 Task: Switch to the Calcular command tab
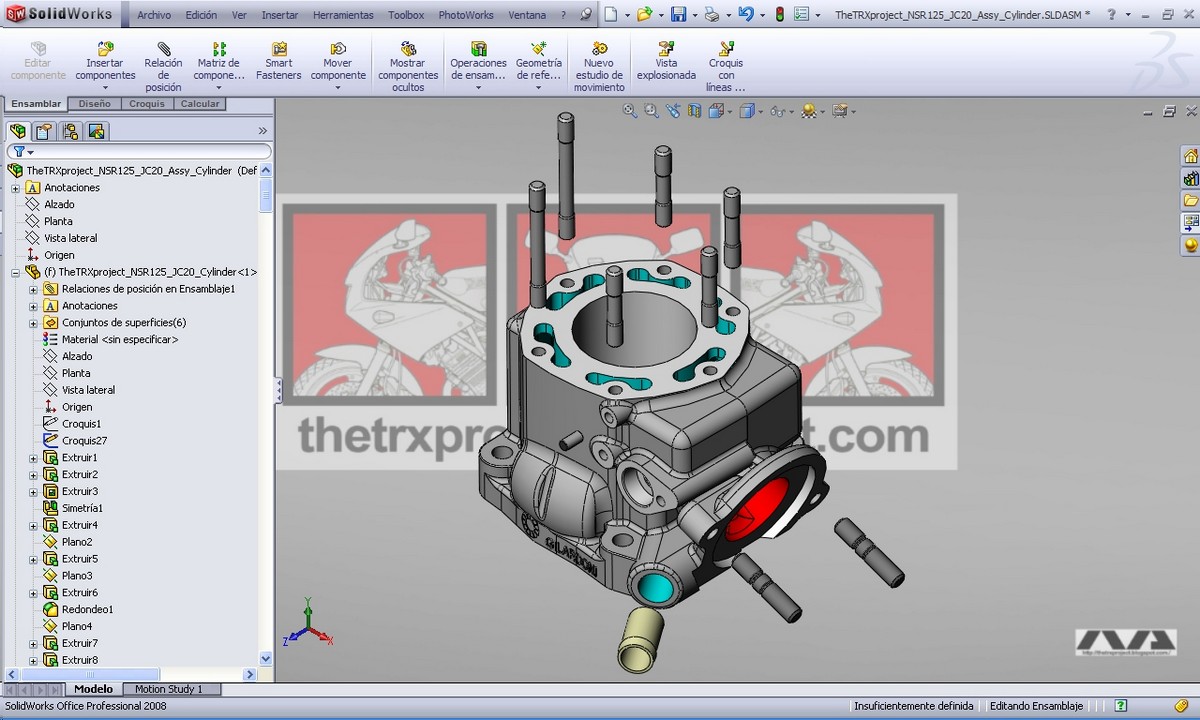coord(200,104)
